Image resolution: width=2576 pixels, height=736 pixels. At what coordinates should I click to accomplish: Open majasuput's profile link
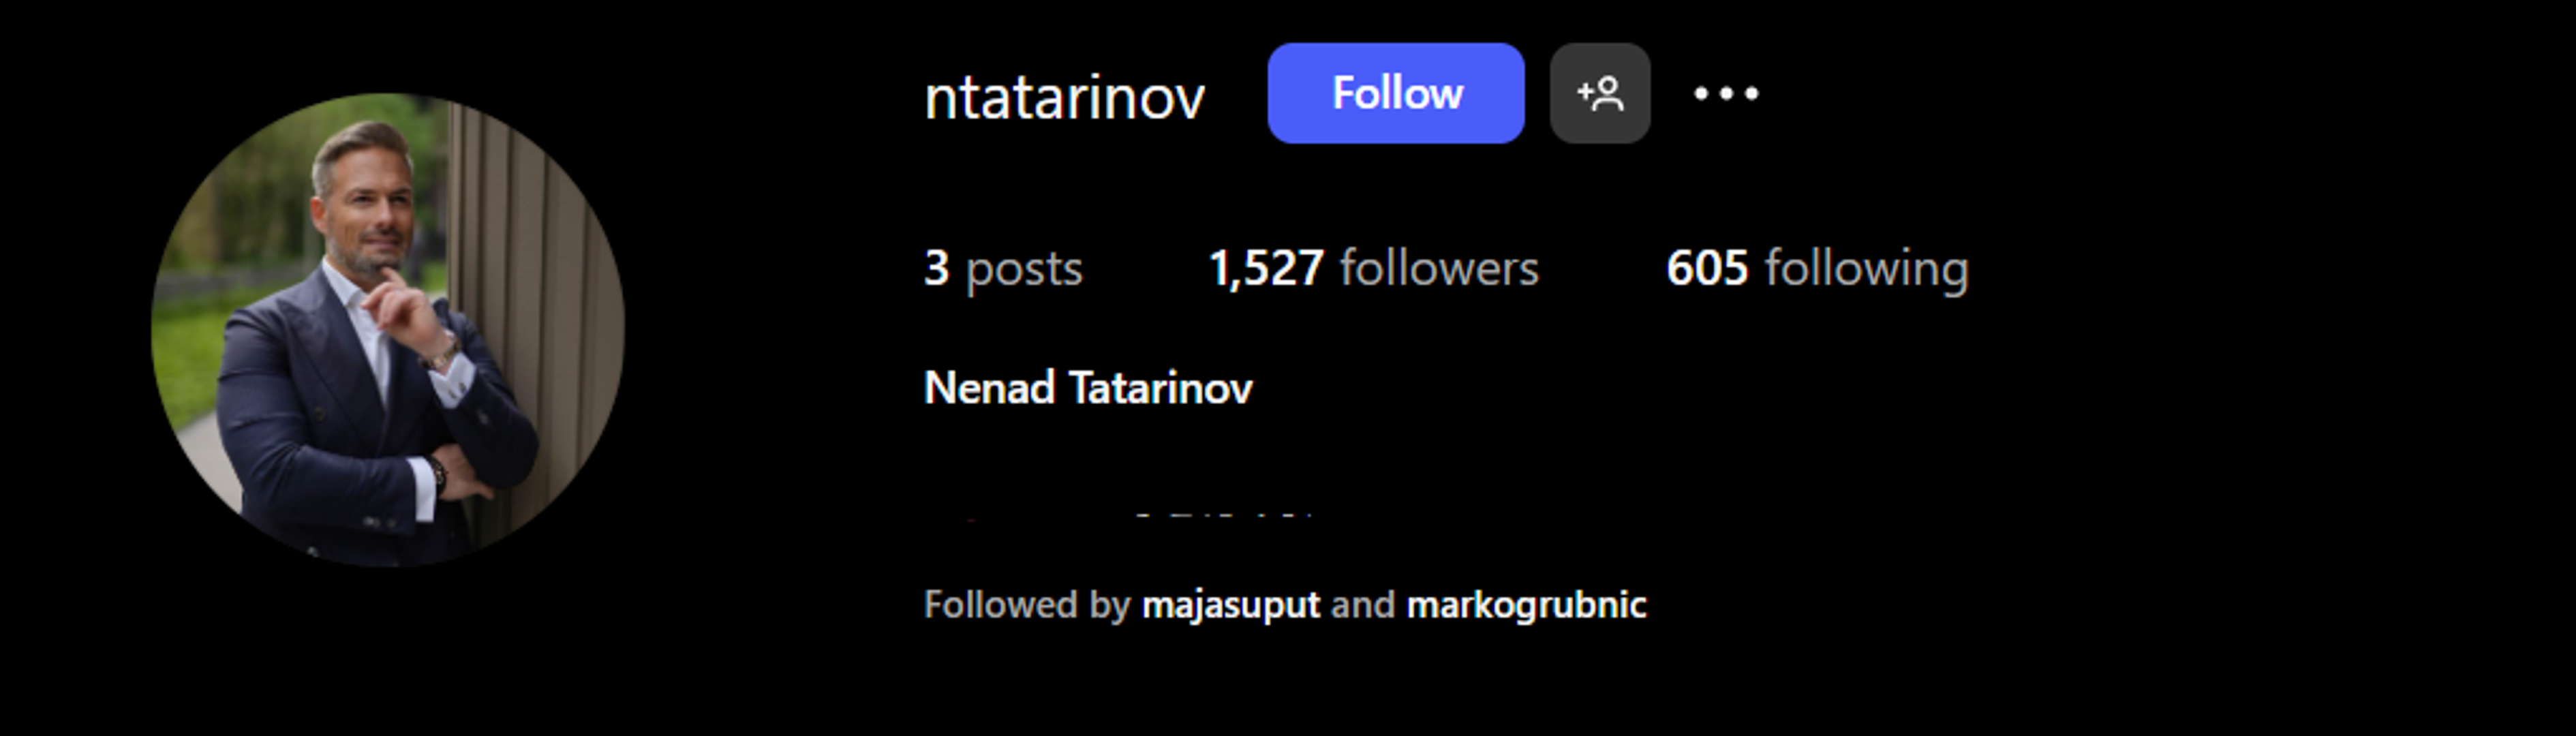[1231, 605]
